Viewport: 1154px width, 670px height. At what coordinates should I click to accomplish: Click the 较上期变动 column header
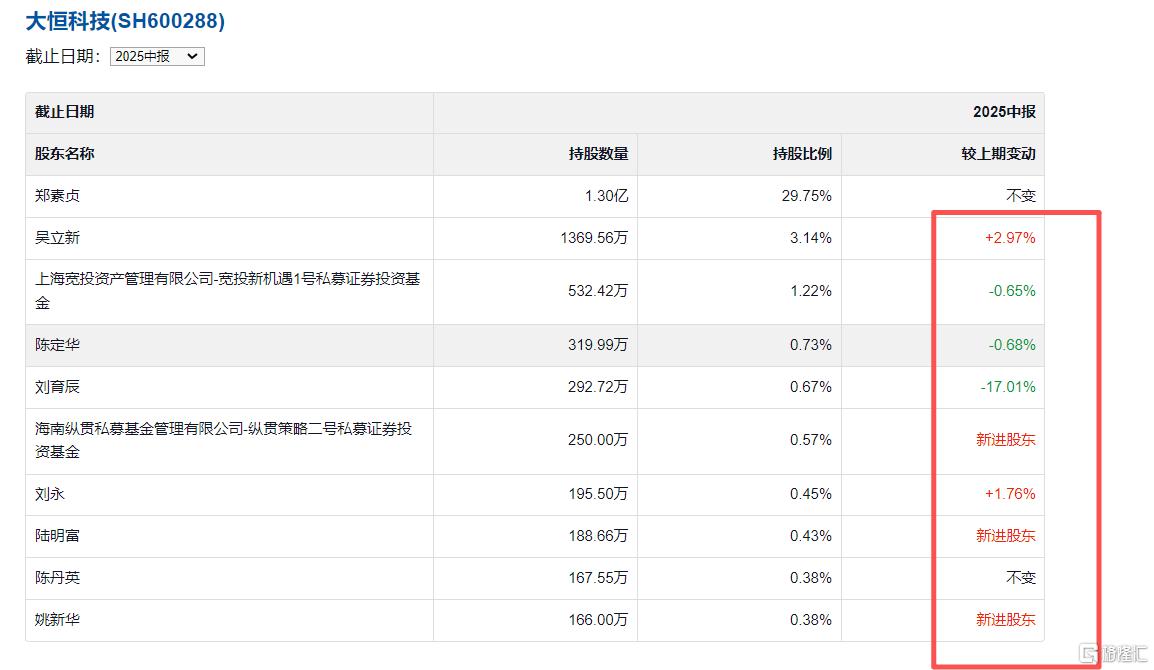998,154
